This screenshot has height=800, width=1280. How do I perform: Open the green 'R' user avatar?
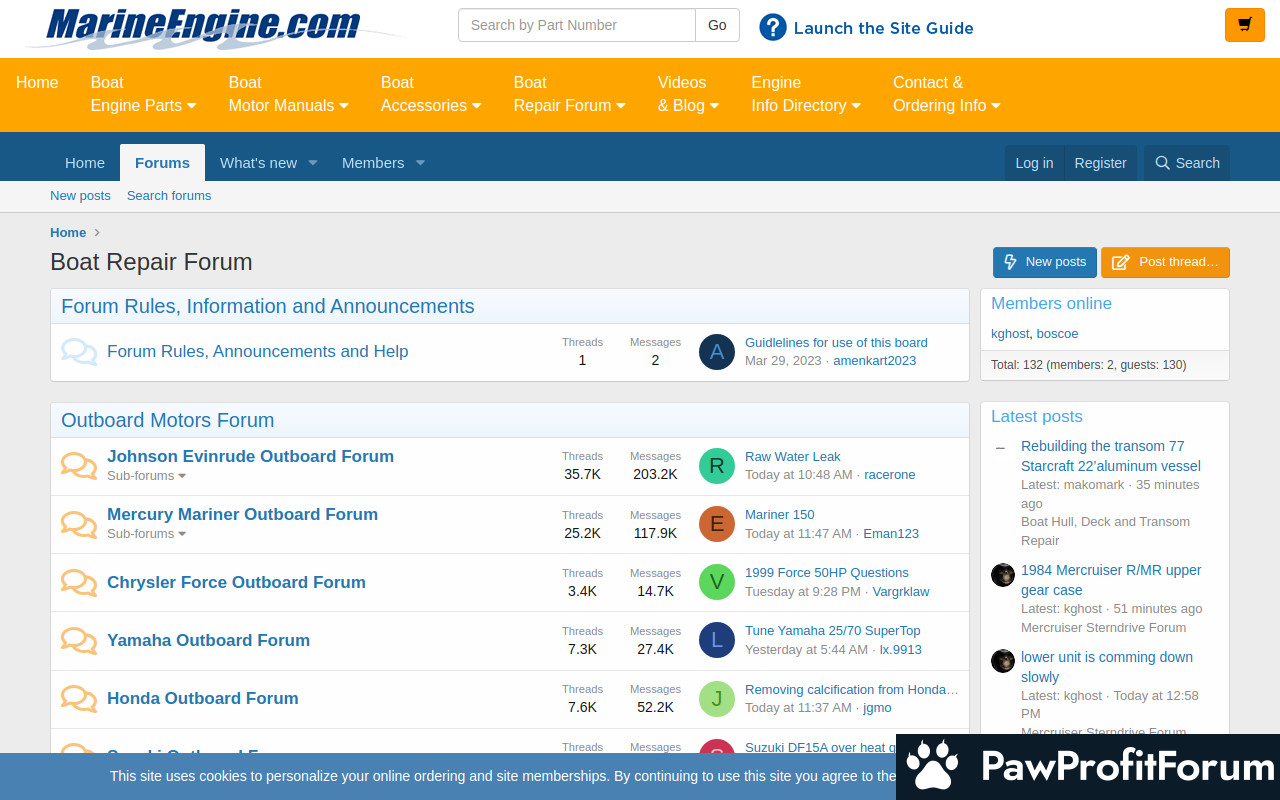point(716,466)
